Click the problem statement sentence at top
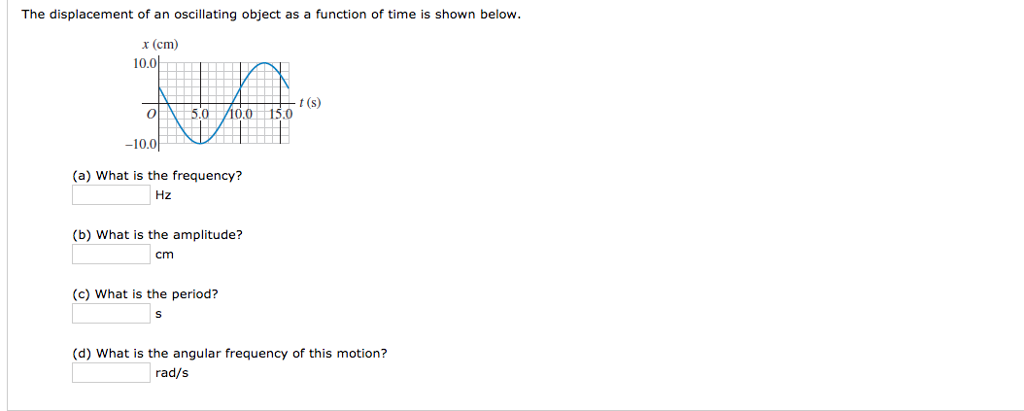Image resolution: width=1024 pixels, height=411 pixels. coord(271,17)
